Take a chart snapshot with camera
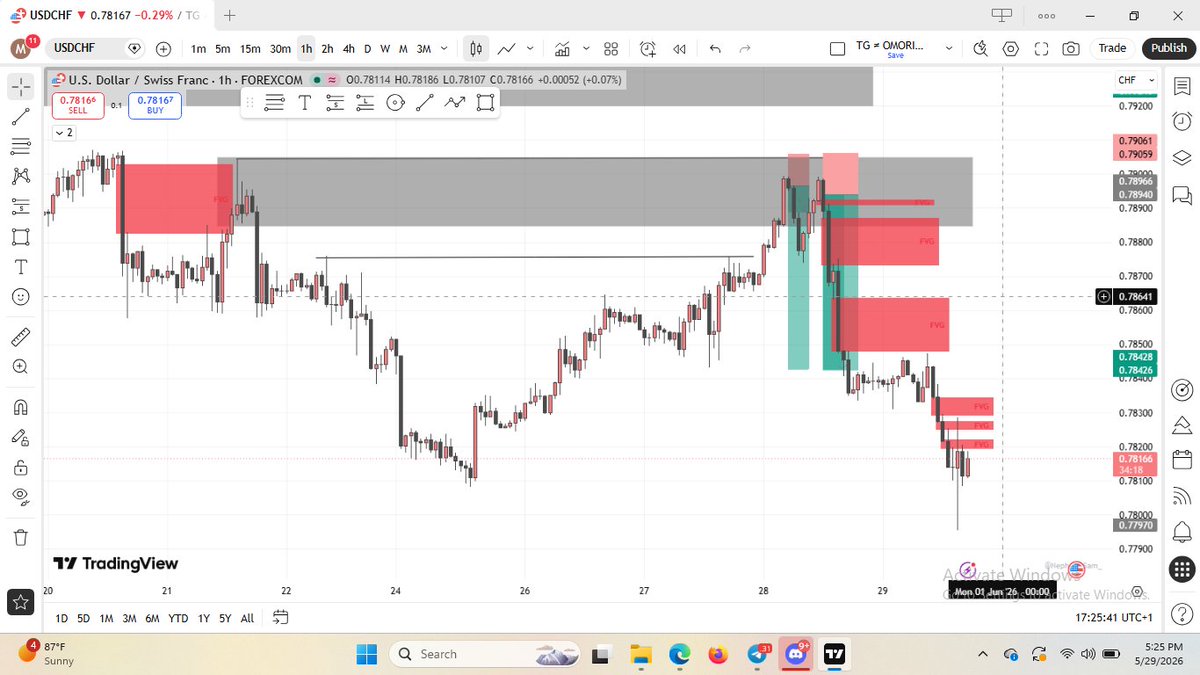Viewport: 1200px width, 675px height. (1071, 48)
